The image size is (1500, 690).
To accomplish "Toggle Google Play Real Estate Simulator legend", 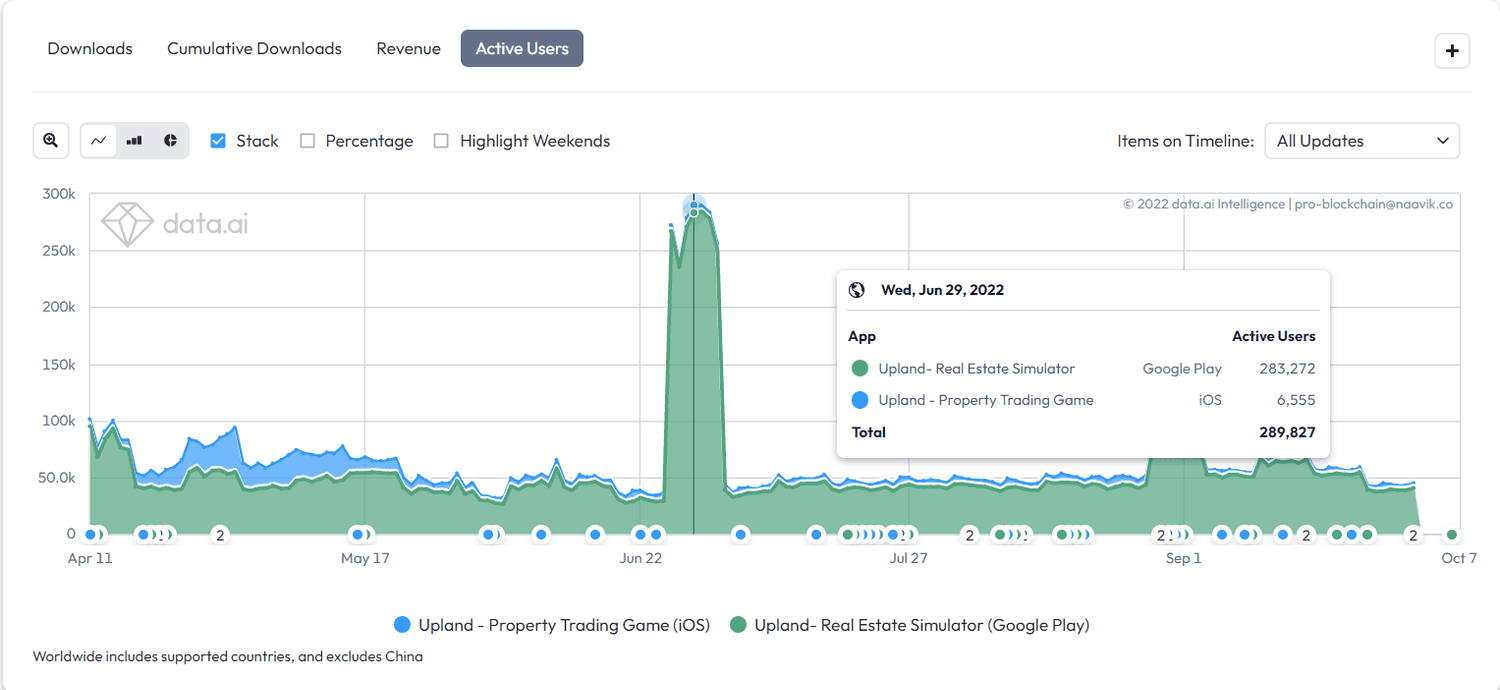I will (x=909, y=625).
